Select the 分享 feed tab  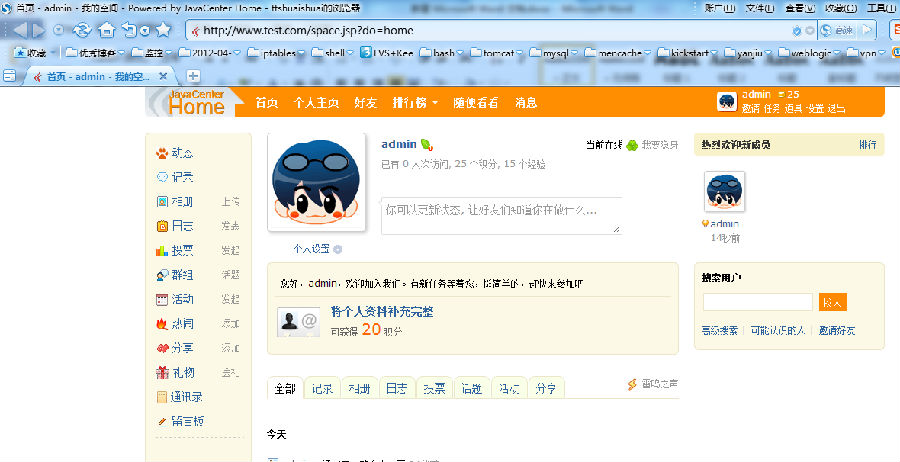[x=545, y=389]
